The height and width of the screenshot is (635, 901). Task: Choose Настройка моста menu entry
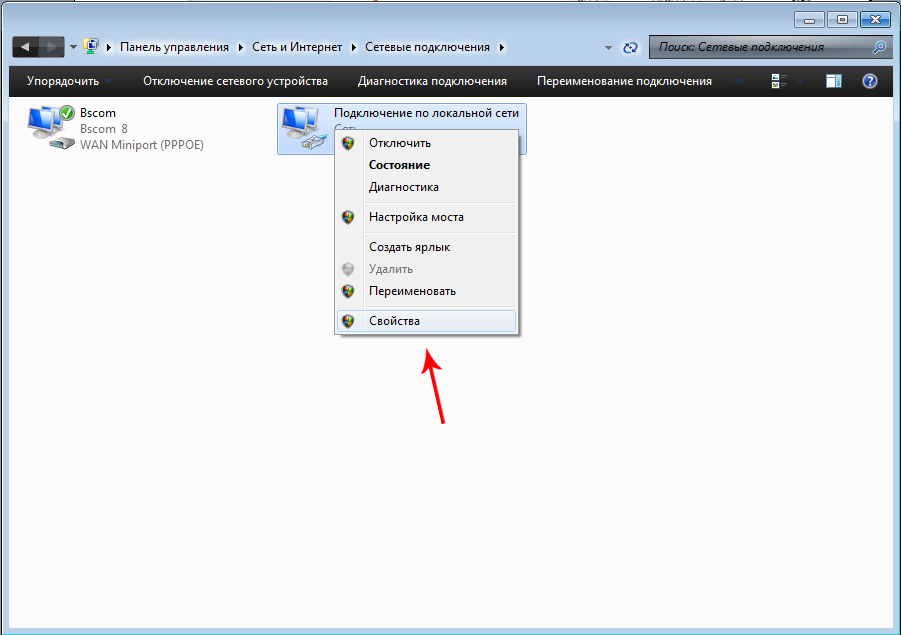[x=416, y=217]
